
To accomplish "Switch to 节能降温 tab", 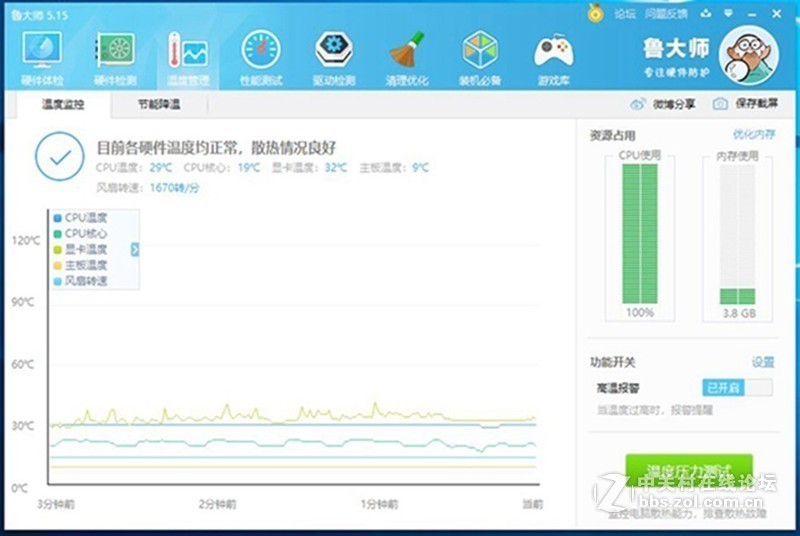I will pos(159,105).
